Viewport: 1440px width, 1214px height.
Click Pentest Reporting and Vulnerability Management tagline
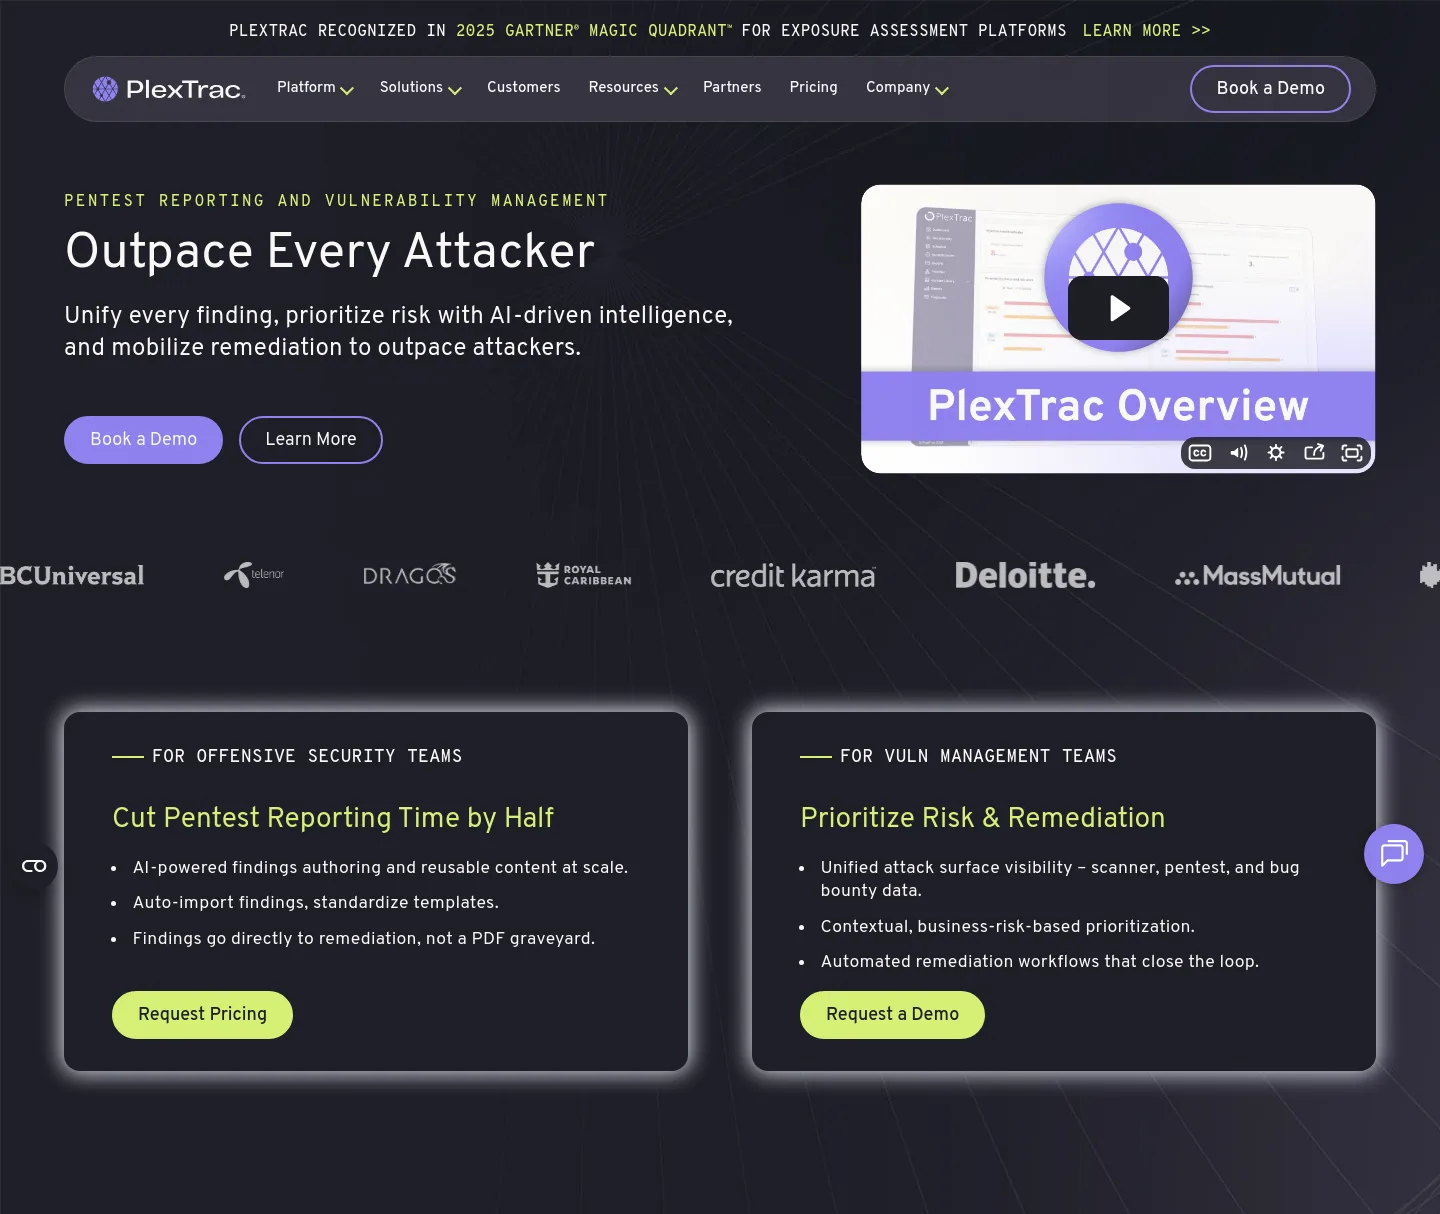tap(336, 201)
